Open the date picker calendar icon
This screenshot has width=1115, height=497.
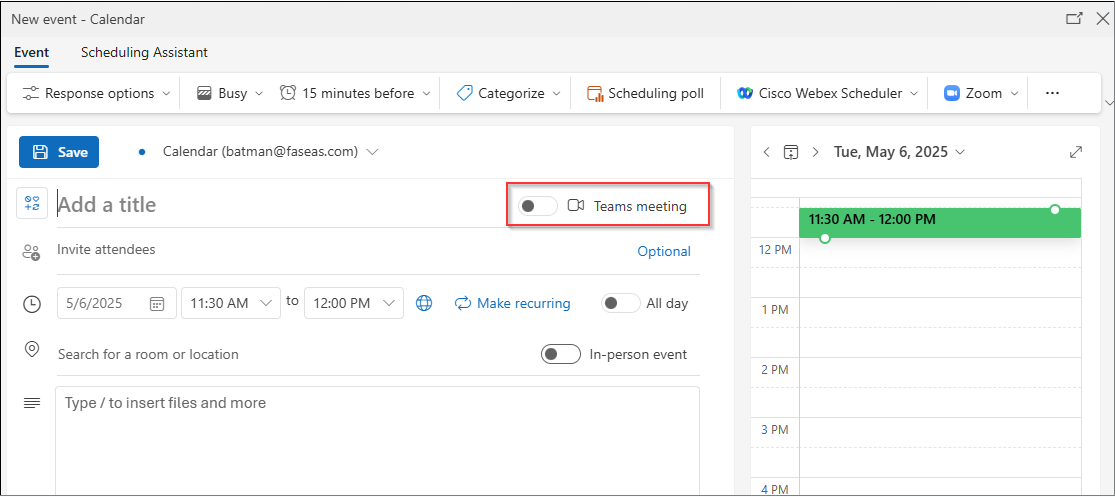tap(156, 304)
